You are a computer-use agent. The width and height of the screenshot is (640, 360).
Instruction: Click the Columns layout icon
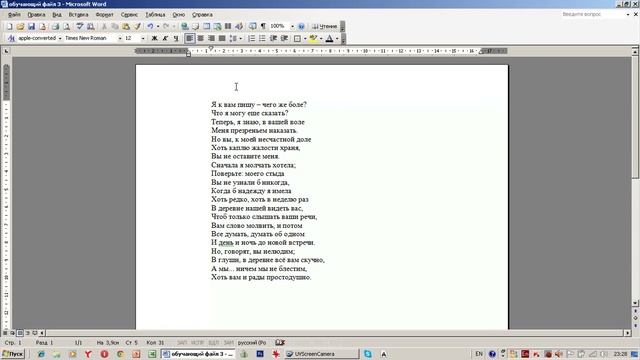click(228, 26)
